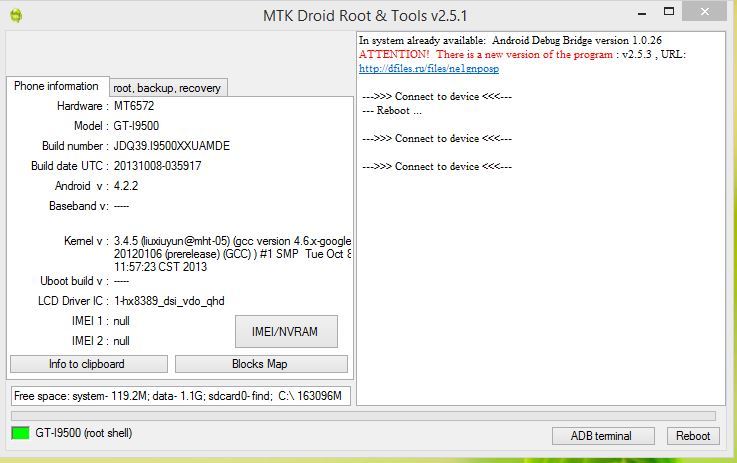Click the Free space information field

coord(180,395)
